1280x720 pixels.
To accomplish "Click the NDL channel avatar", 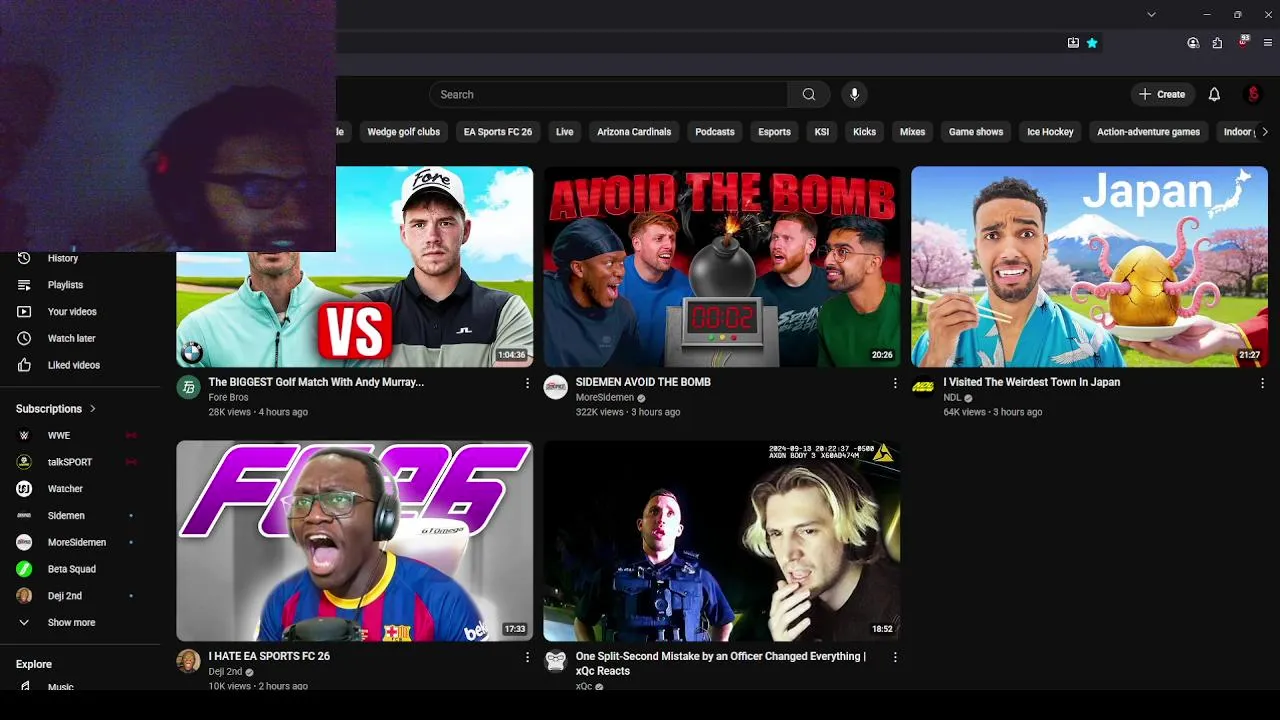I will coord(923,387).
